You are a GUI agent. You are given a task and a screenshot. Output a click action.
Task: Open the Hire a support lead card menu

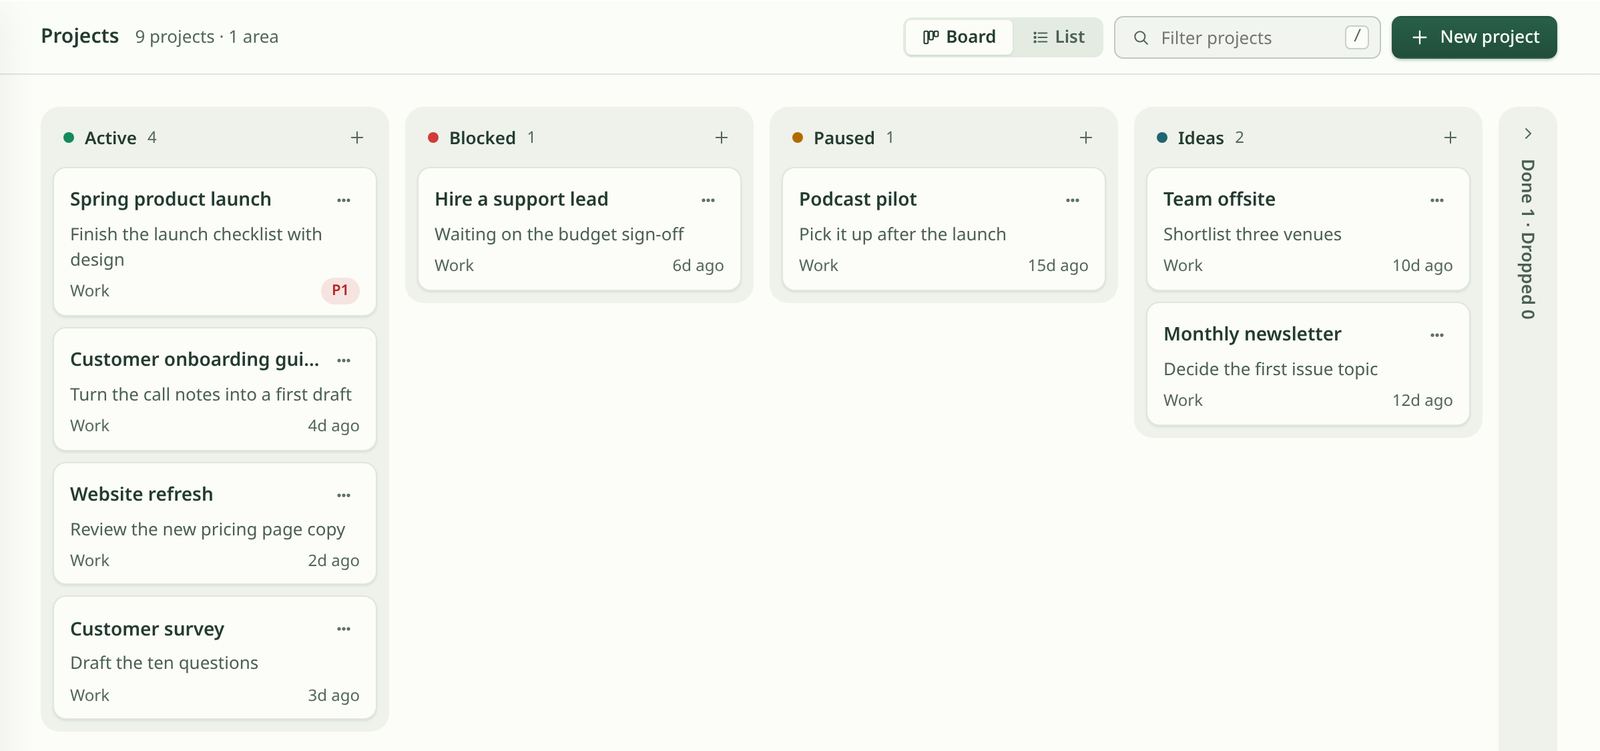[x=708, y=200]
